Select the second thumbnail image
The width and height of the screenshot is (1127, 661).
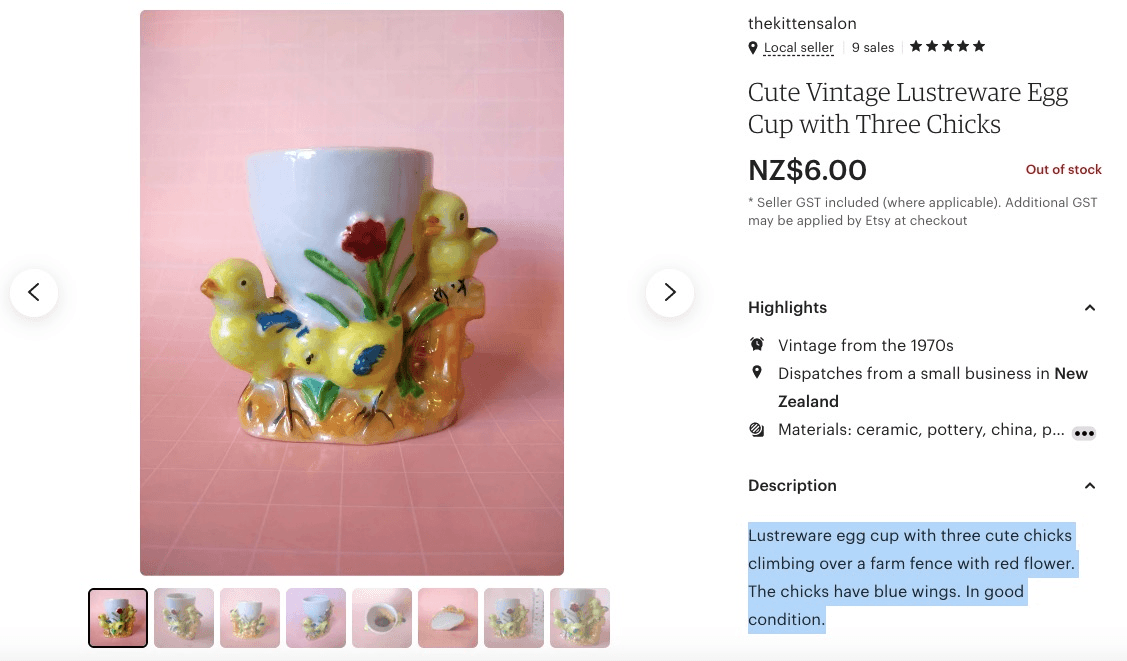[184, 618]
